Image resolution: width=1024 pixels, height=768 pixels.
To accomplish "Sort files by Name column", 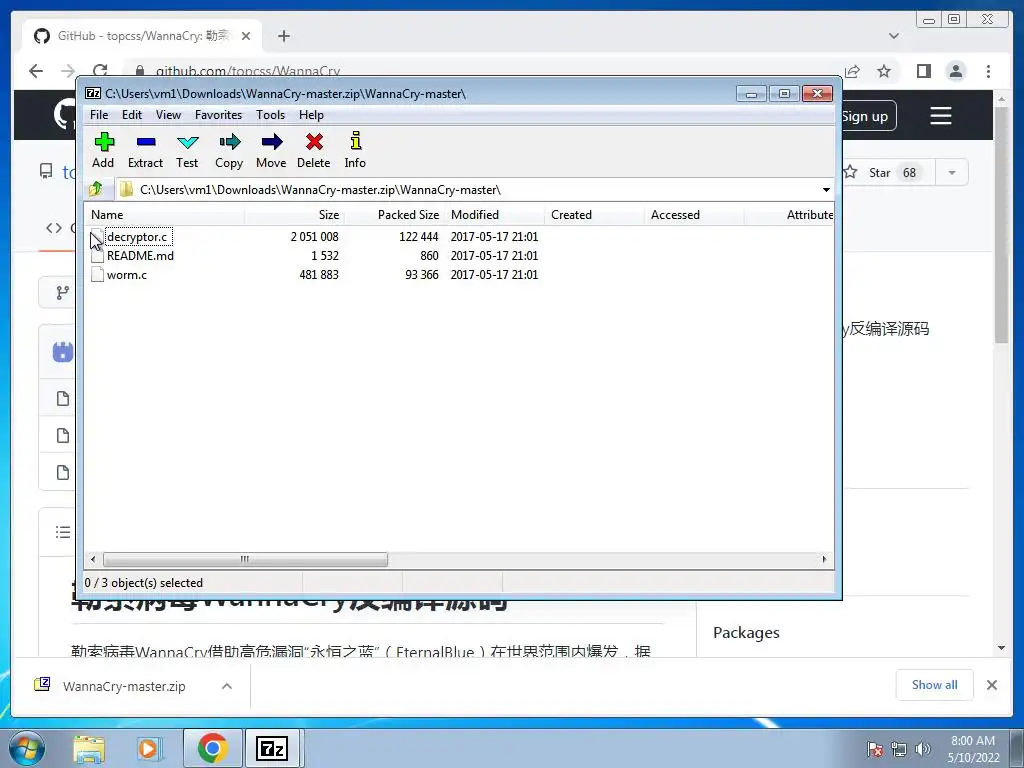I will pyautogui.click(x=165, y=215).
